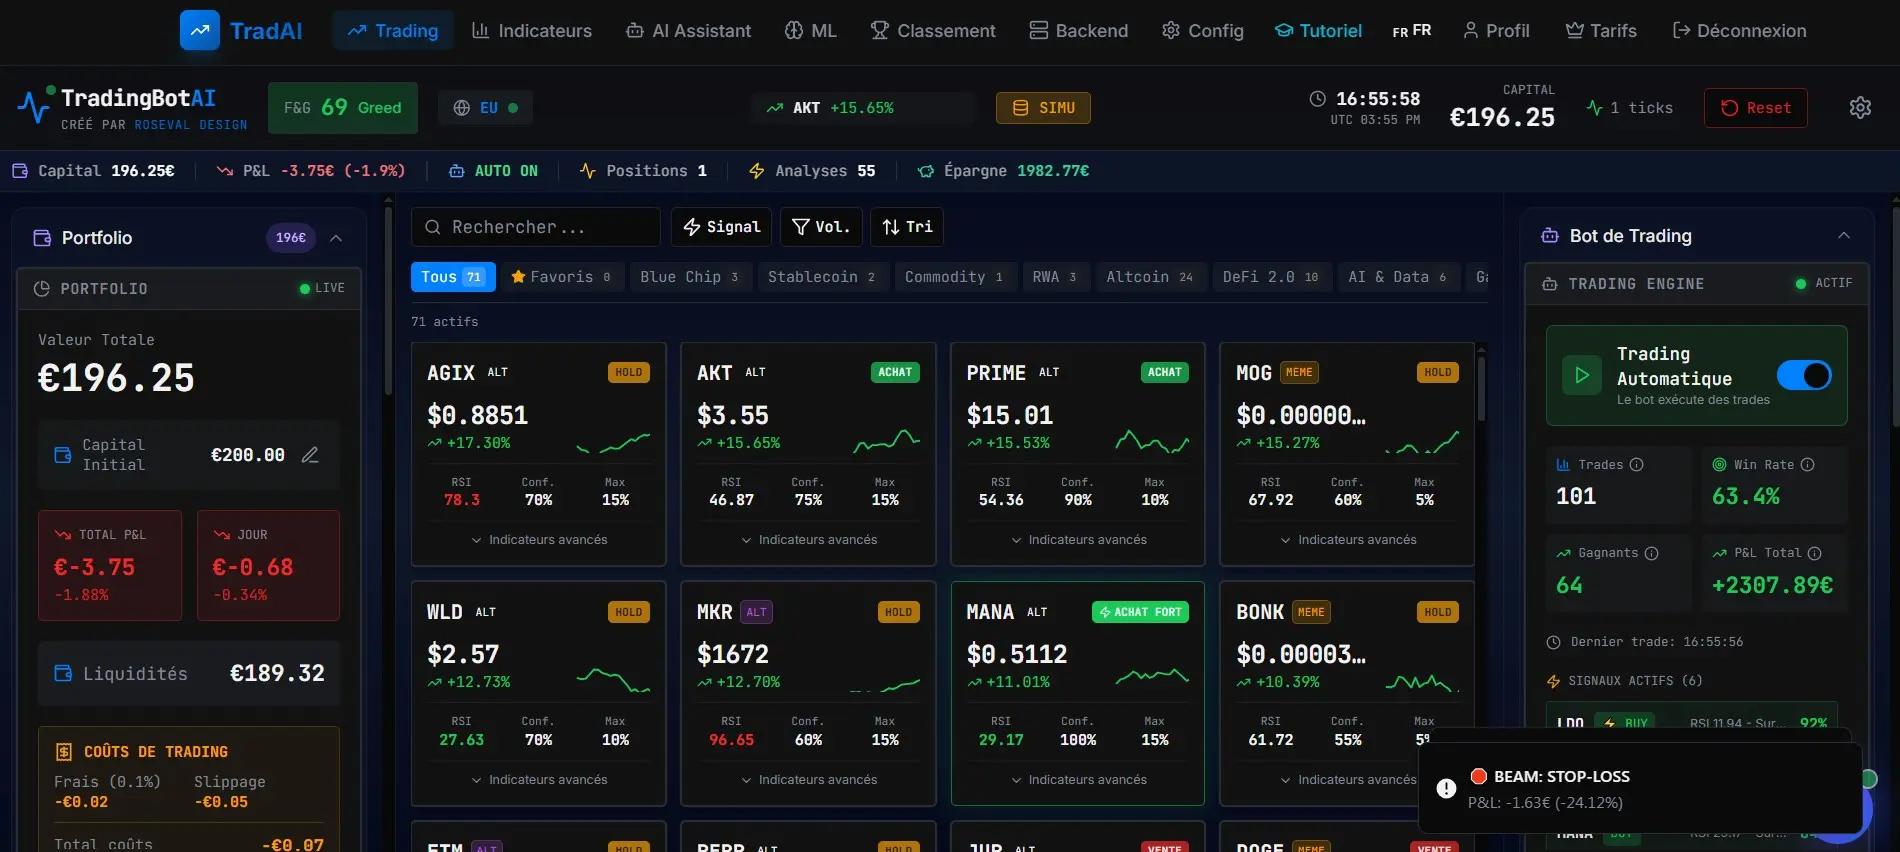Image resolution: width=1900 pixels, height=852 pixels.
Task: Filter by Stablecoin category
Action: point(822,277)
